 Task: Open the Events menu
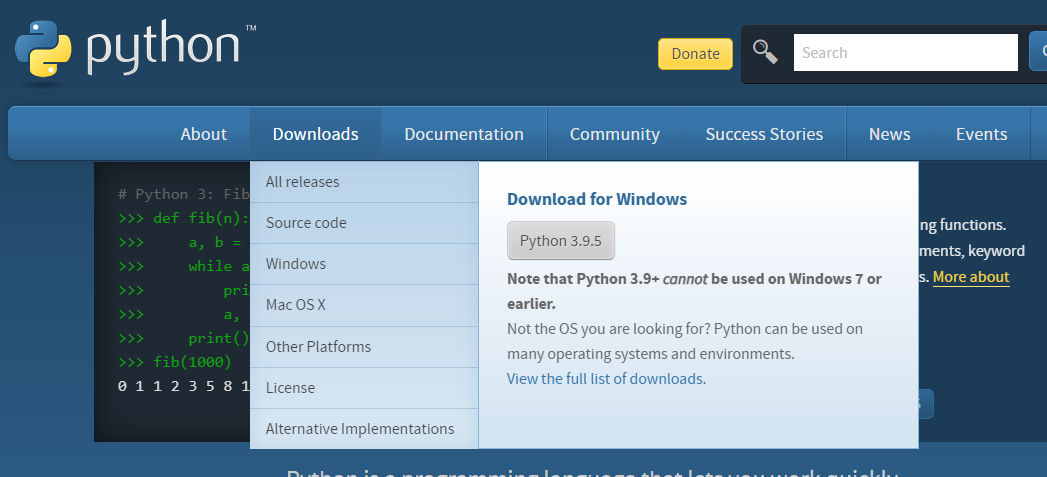[982, 134]
